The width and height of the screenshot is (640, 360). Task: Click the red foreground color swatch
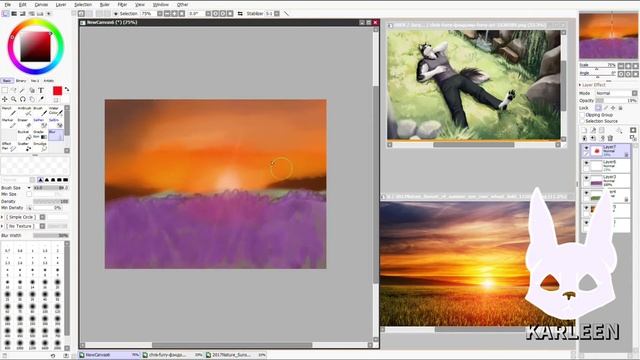pos(57,91)
